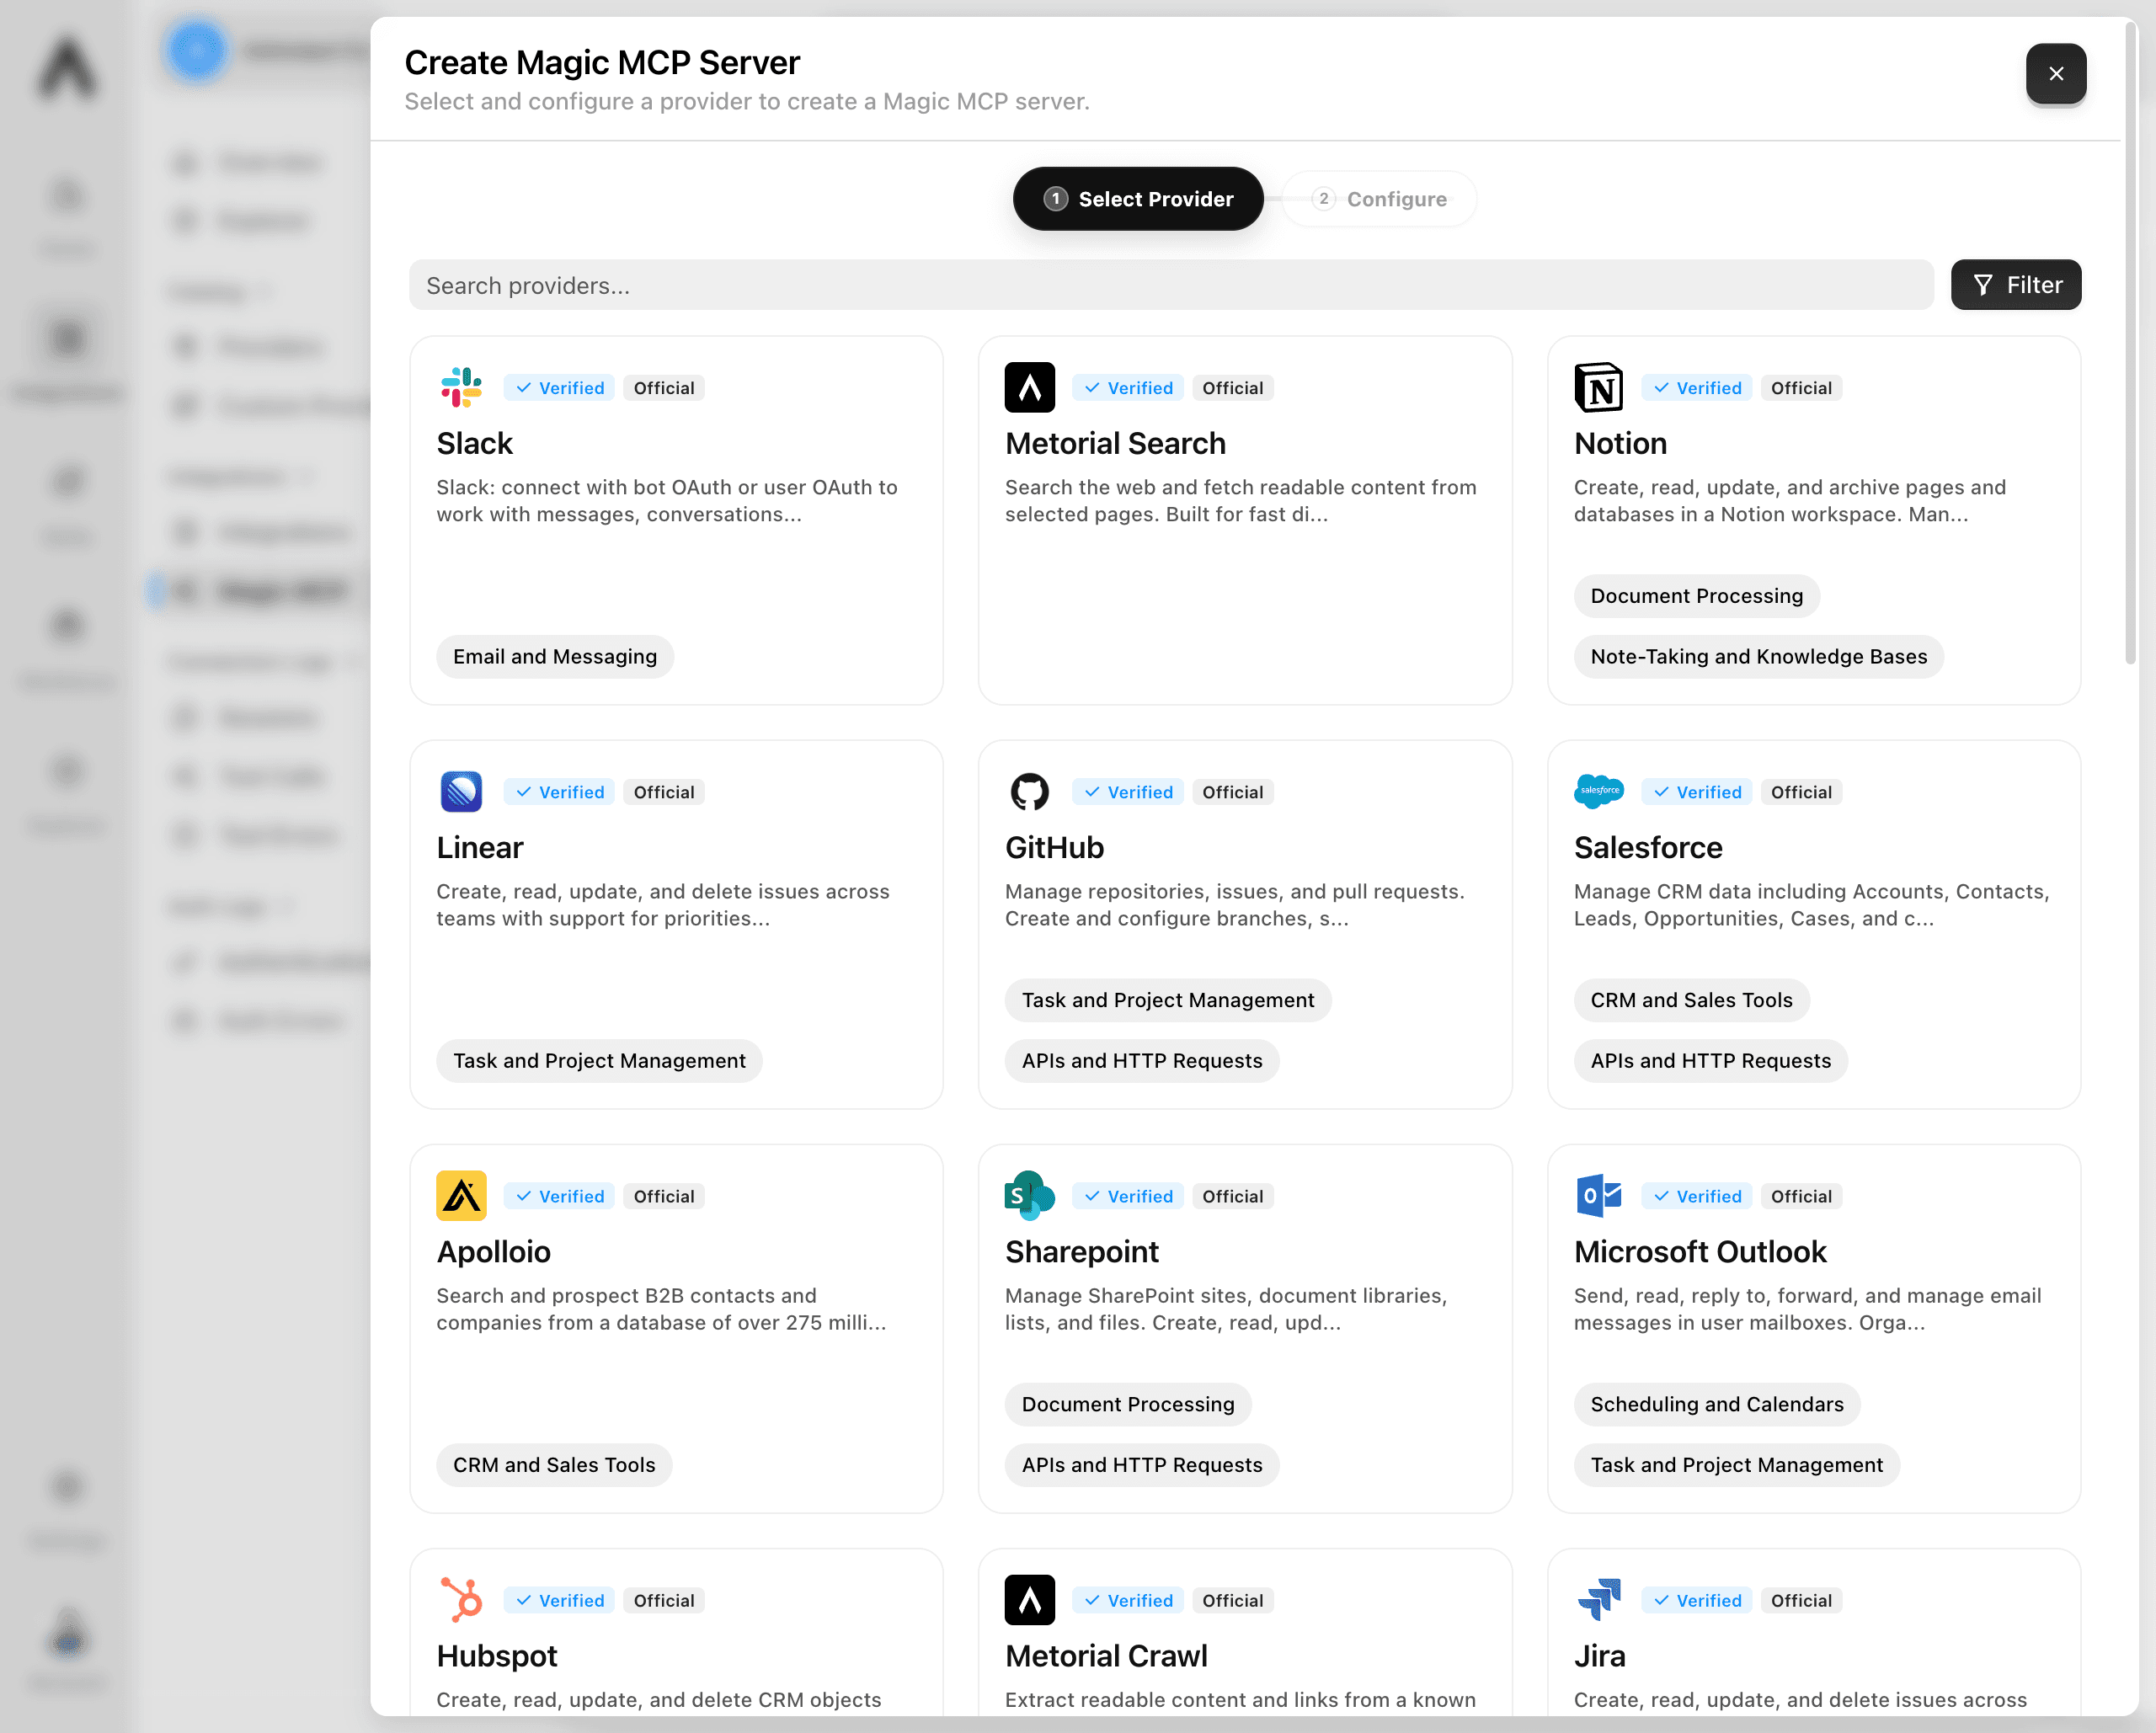Select the Select Provider step tab
Screen dimensions: 2156x1733
[1137, 199]
